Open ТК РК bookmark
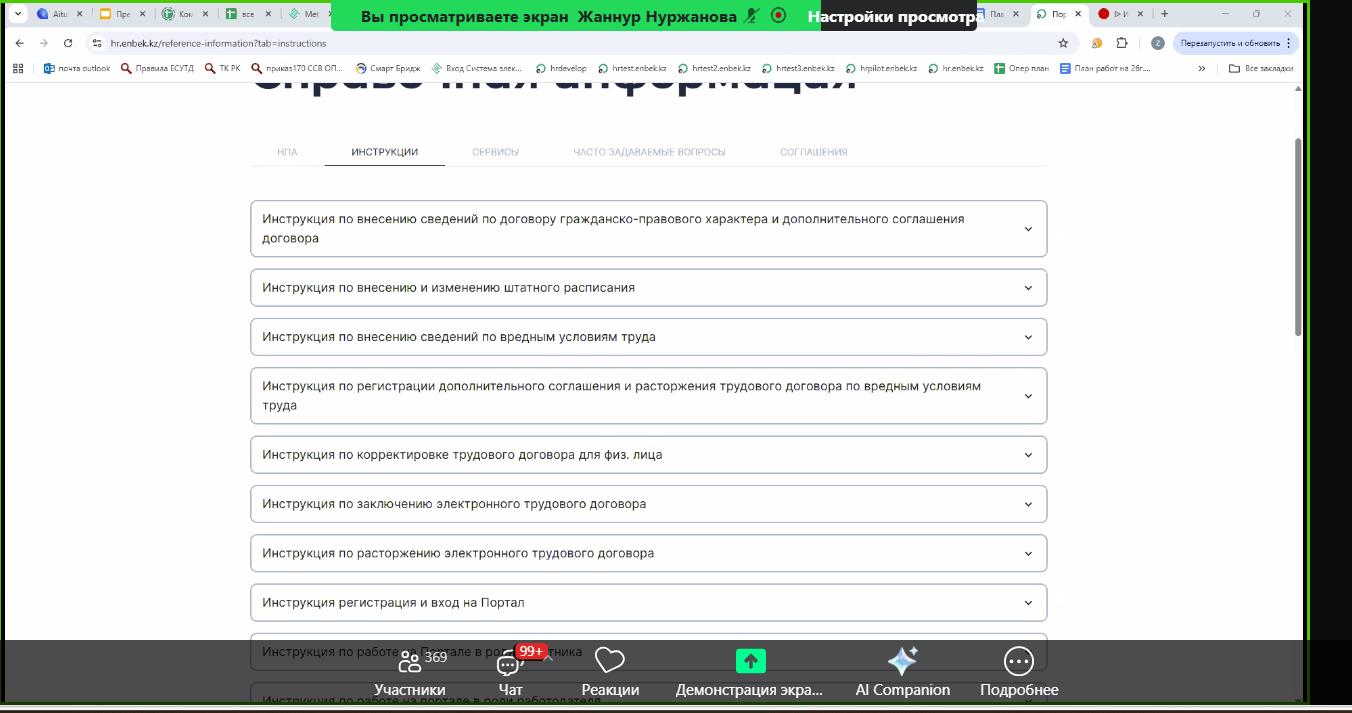This screenshot has width=1352, height=713. [222, 68]
